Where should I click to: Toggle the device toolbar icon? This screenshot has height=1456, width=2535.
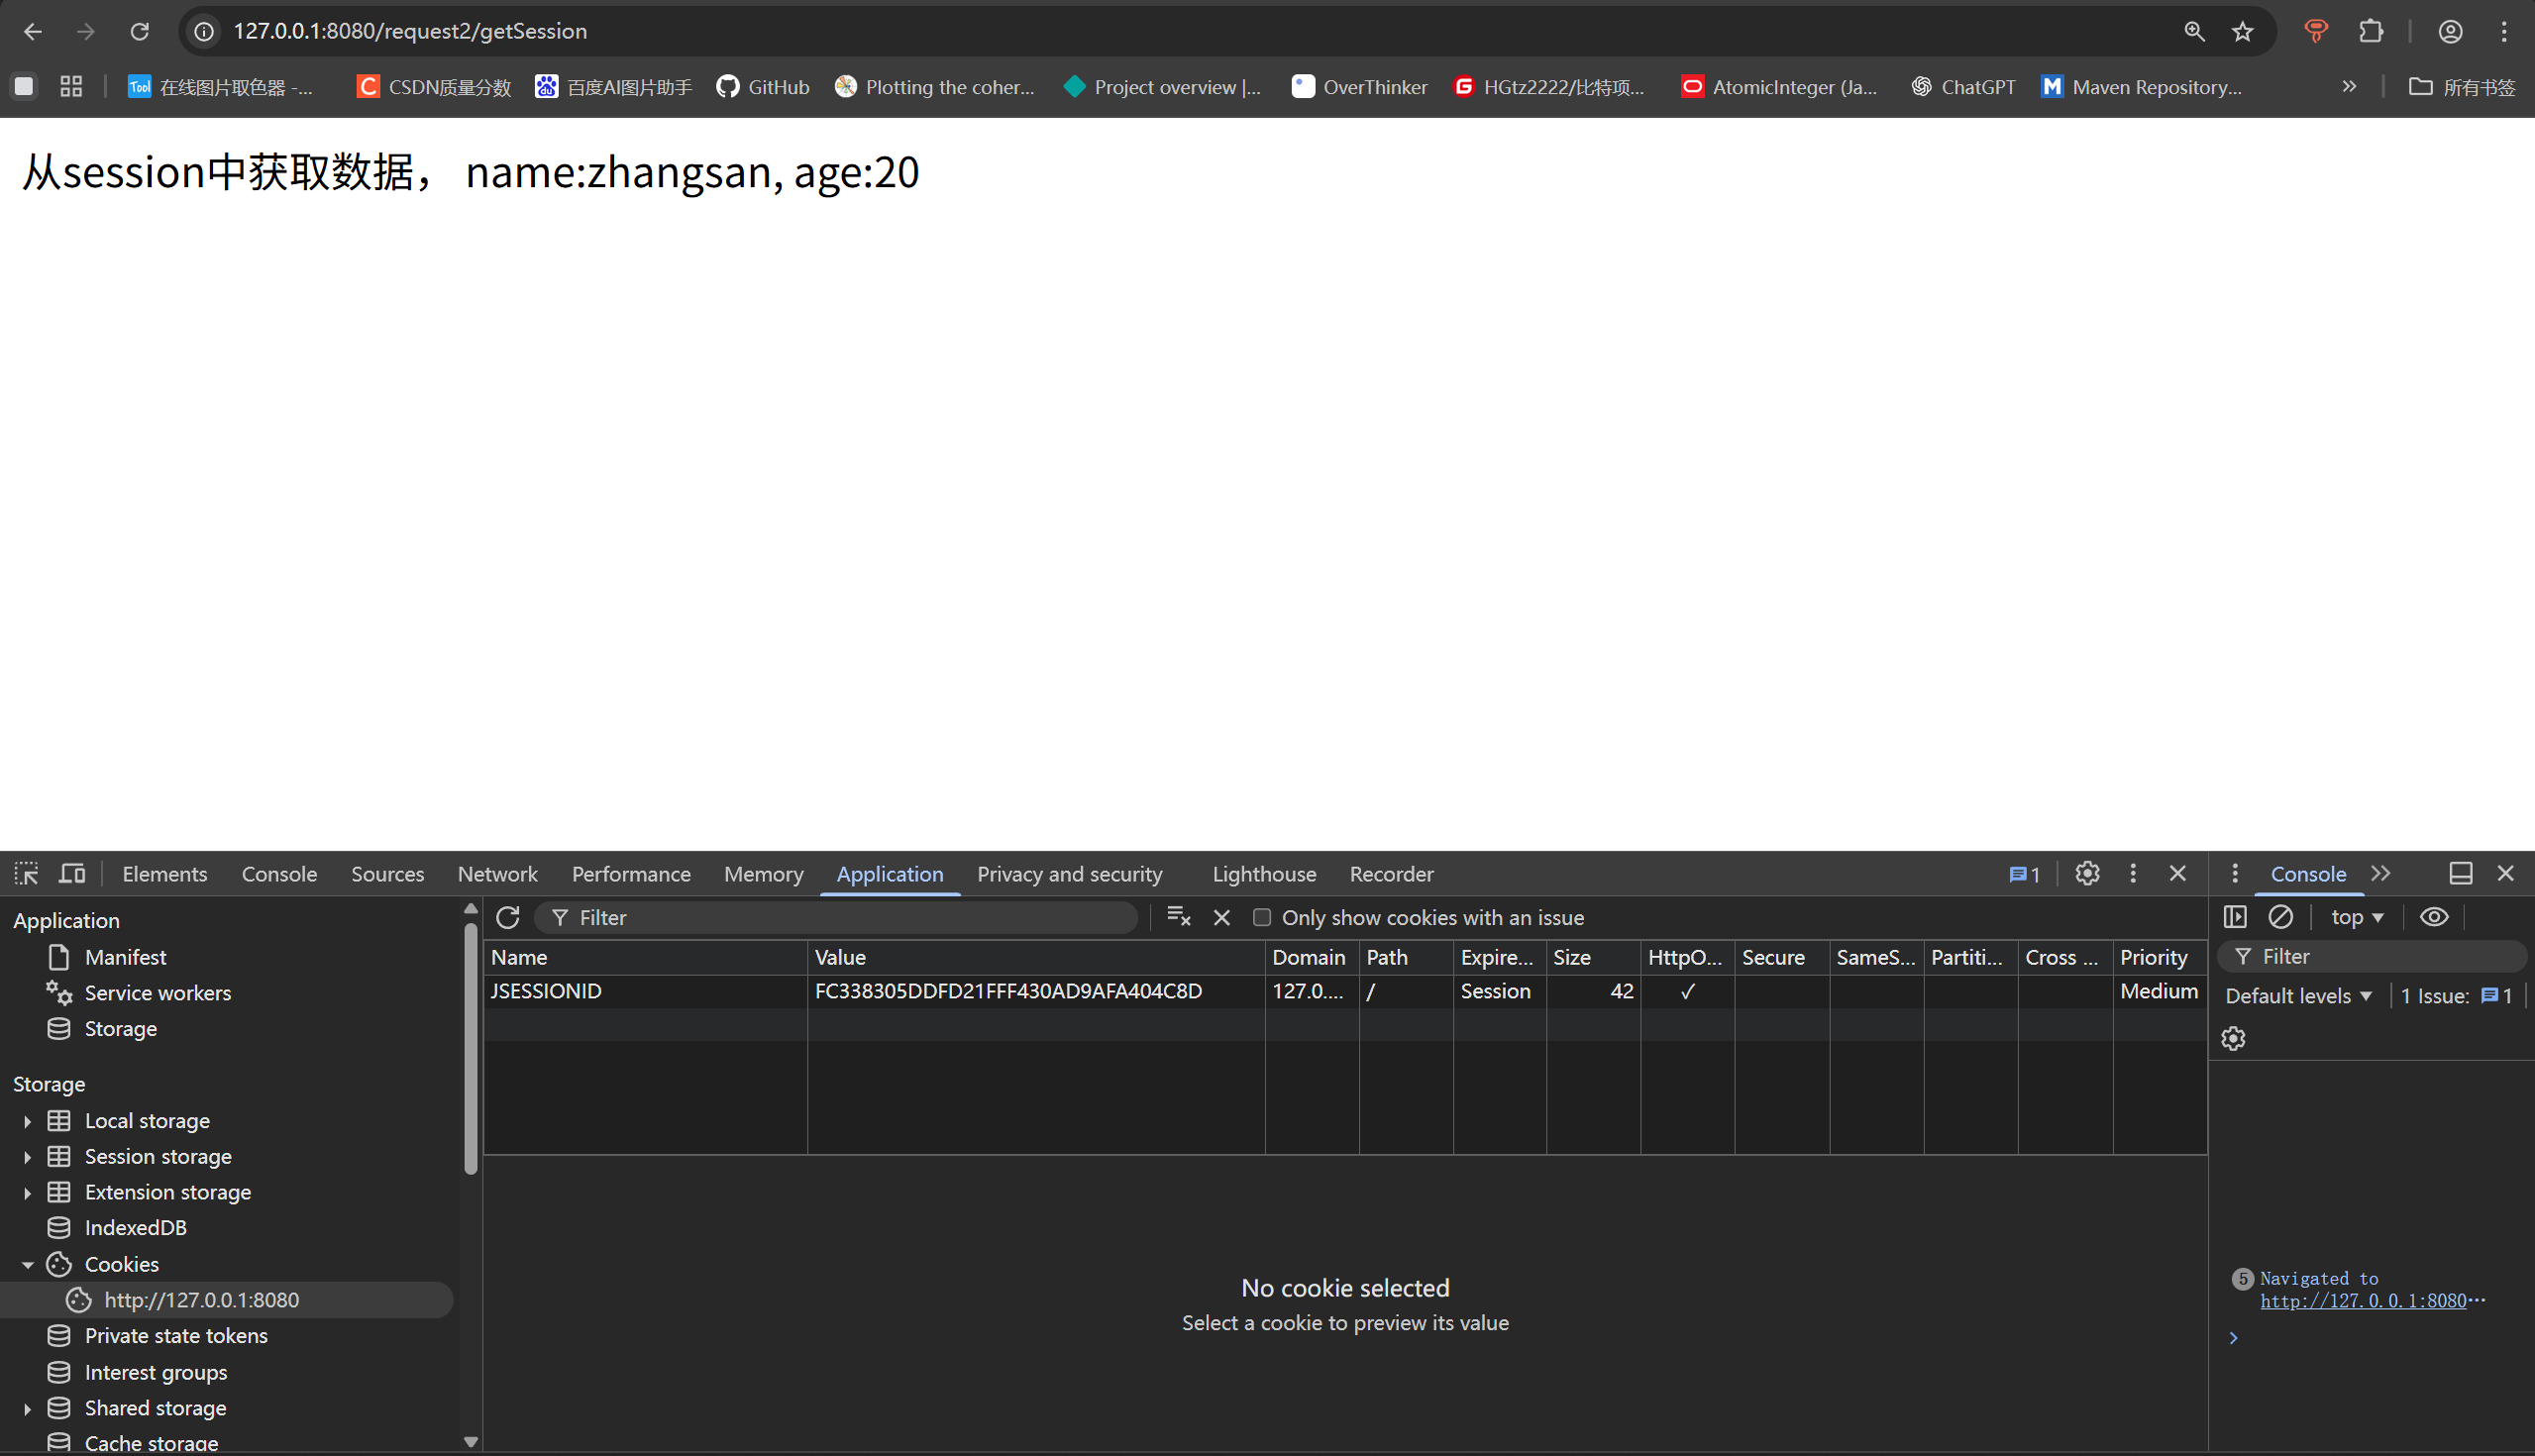[x=72, y=874]
